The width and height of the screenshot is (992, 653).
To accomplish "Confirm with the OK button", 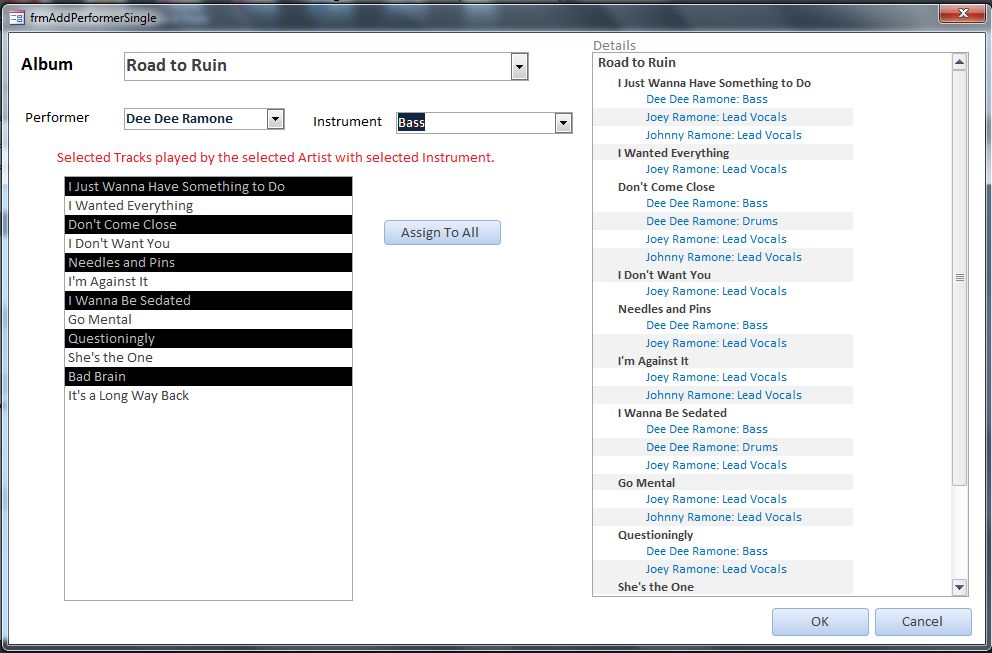I will (820, 622).
